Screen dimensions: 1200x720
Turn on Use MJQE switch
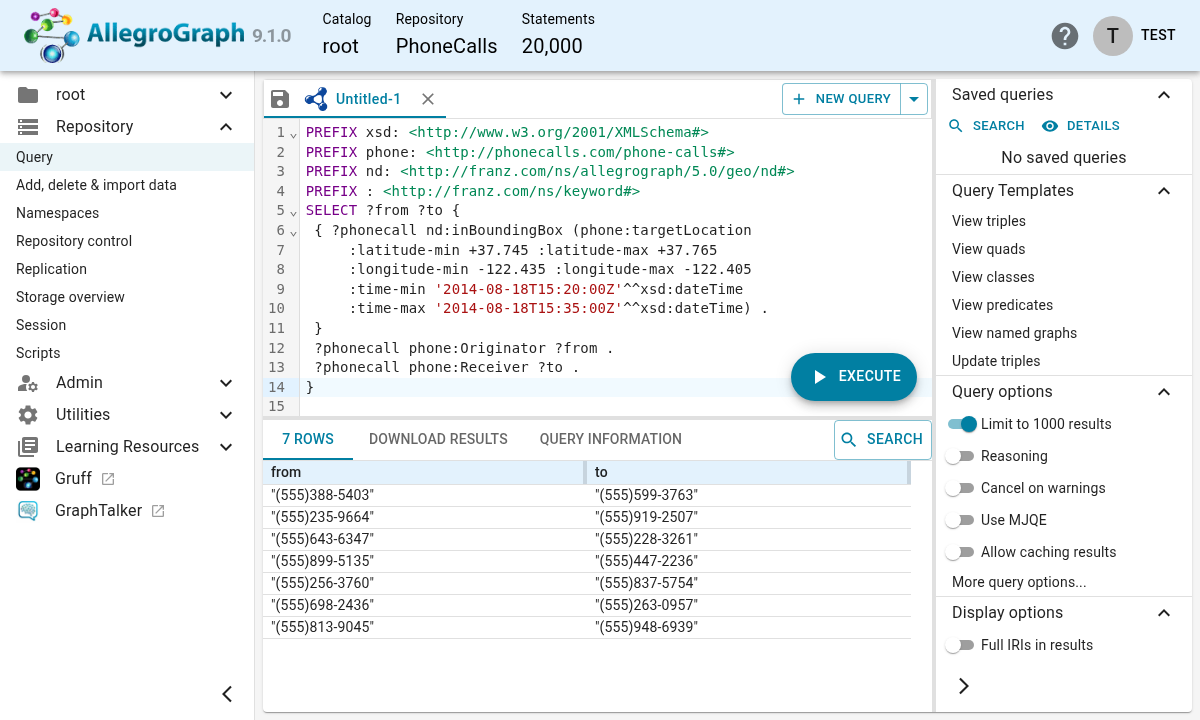pos(960,520)
